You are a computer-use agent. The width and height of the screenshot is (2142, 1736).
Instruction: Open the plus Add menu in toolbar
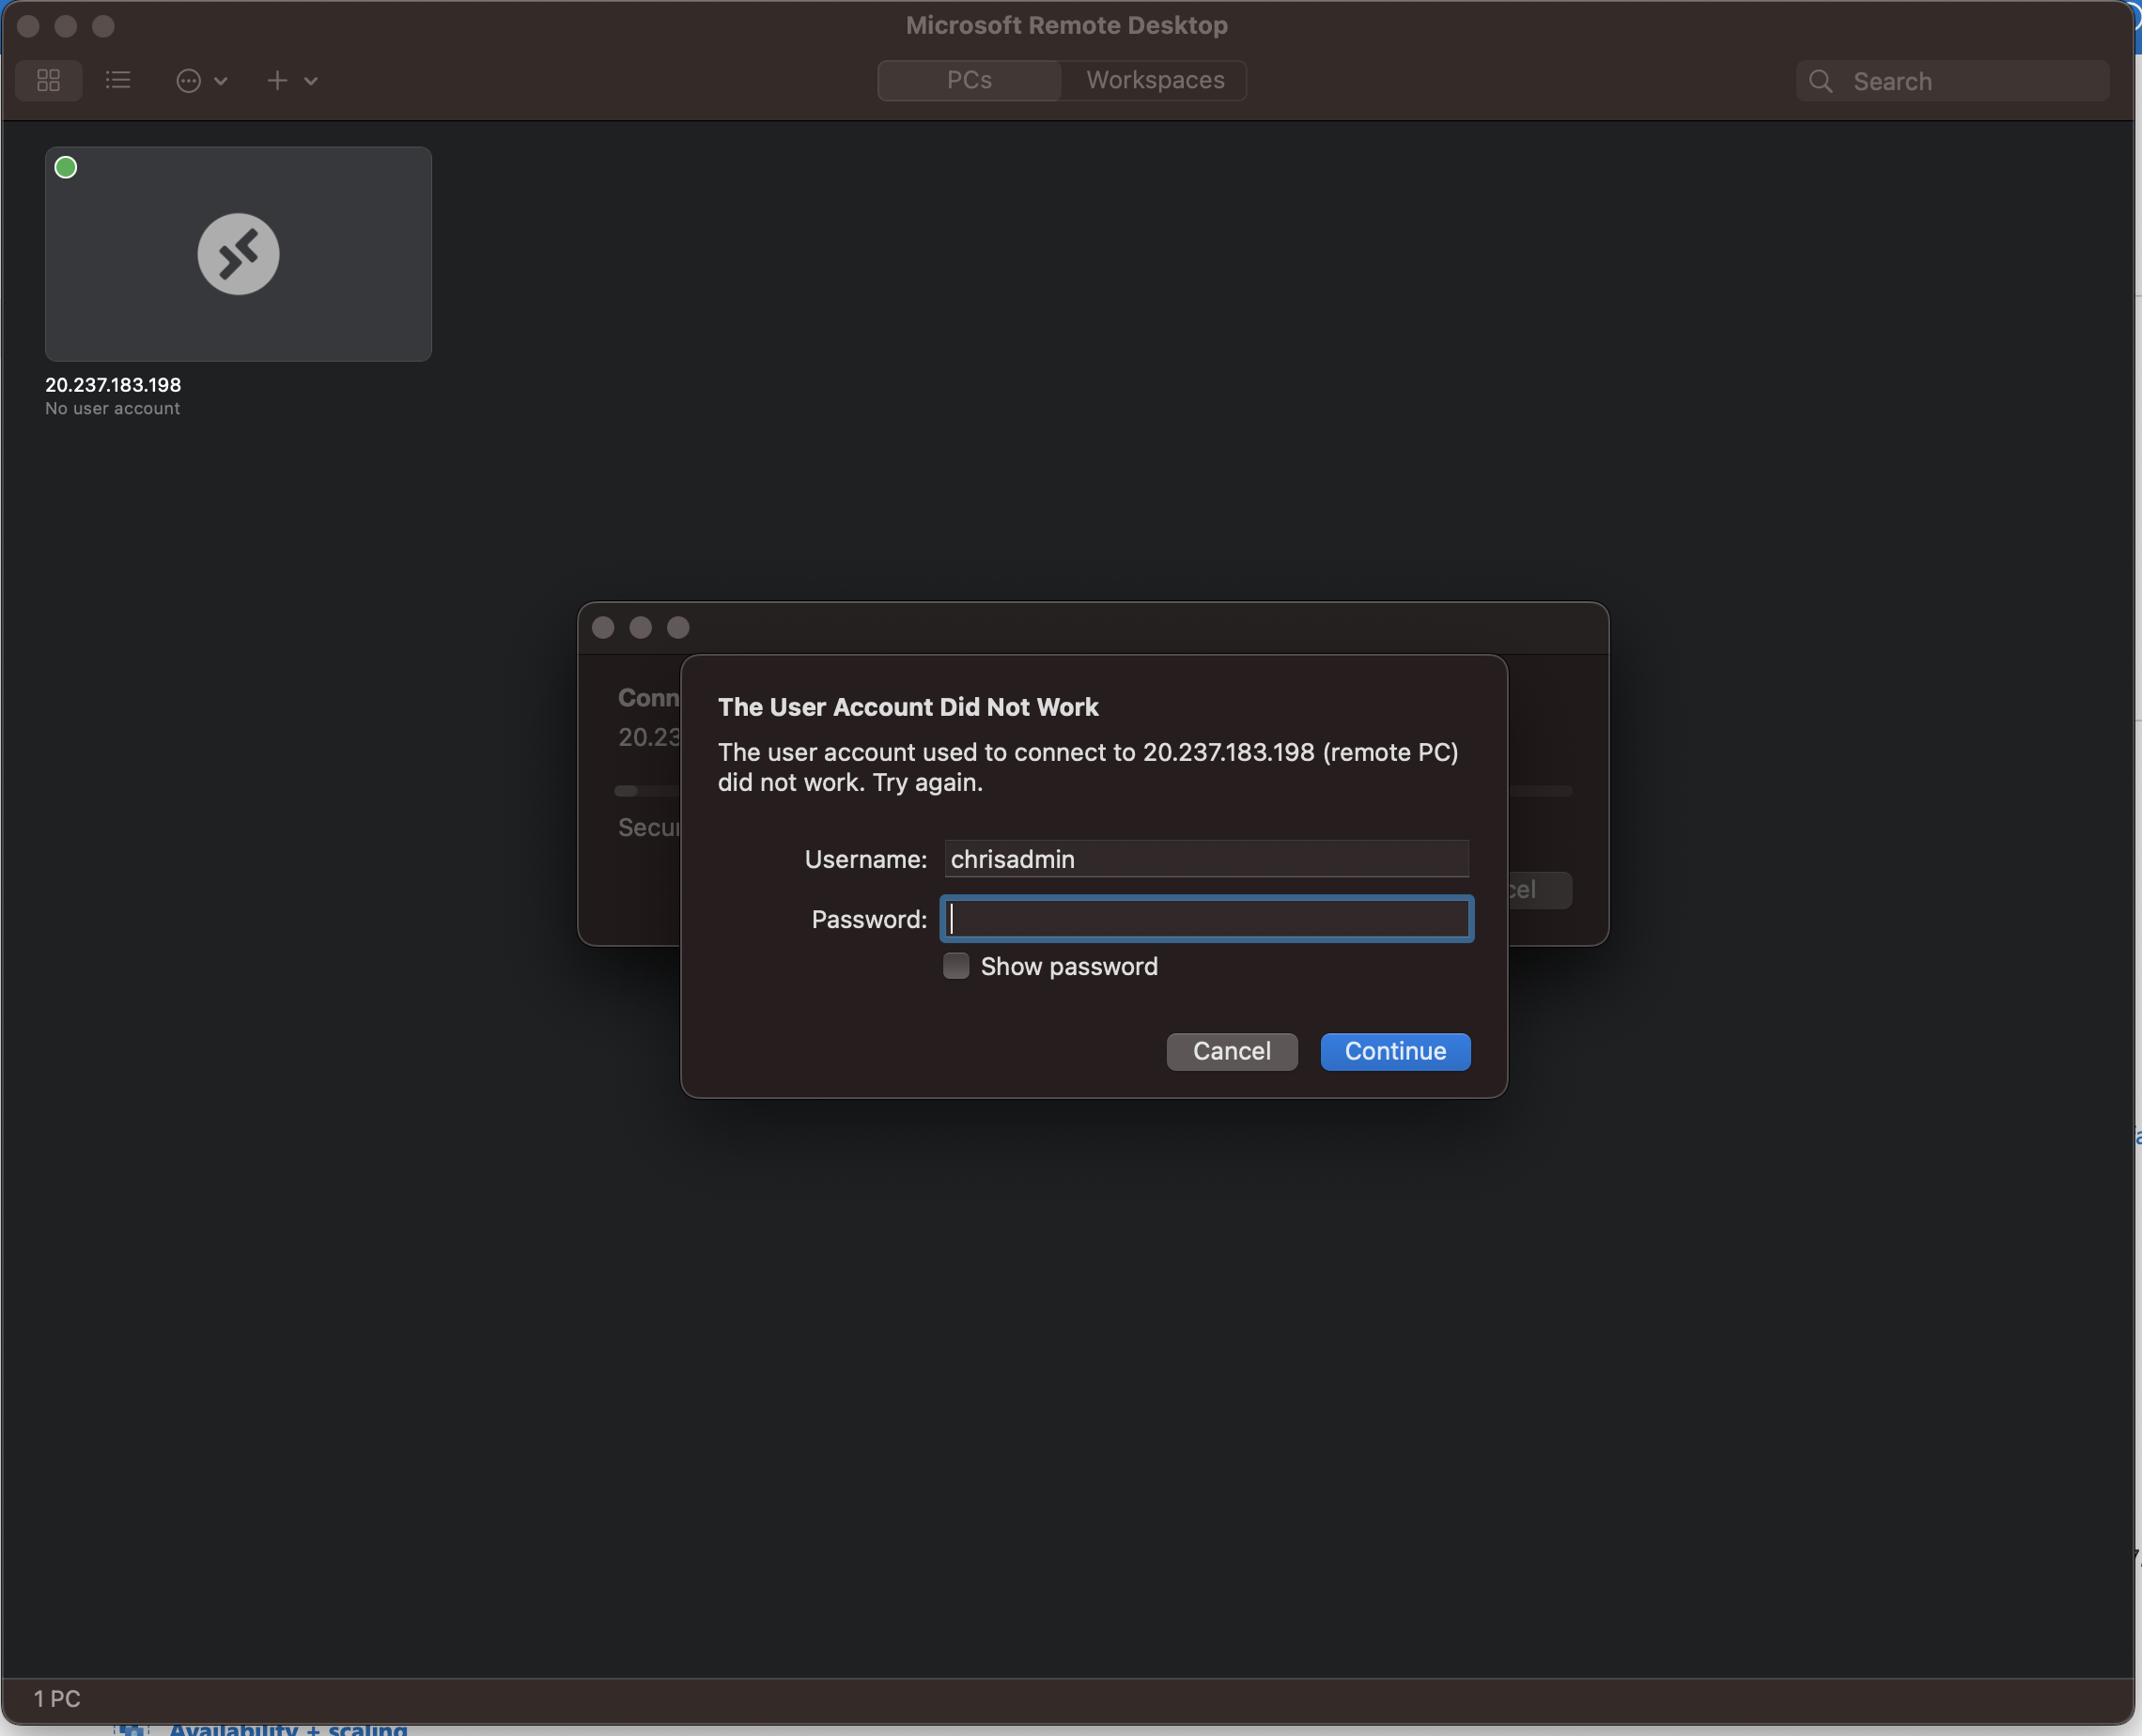[292, 81]
